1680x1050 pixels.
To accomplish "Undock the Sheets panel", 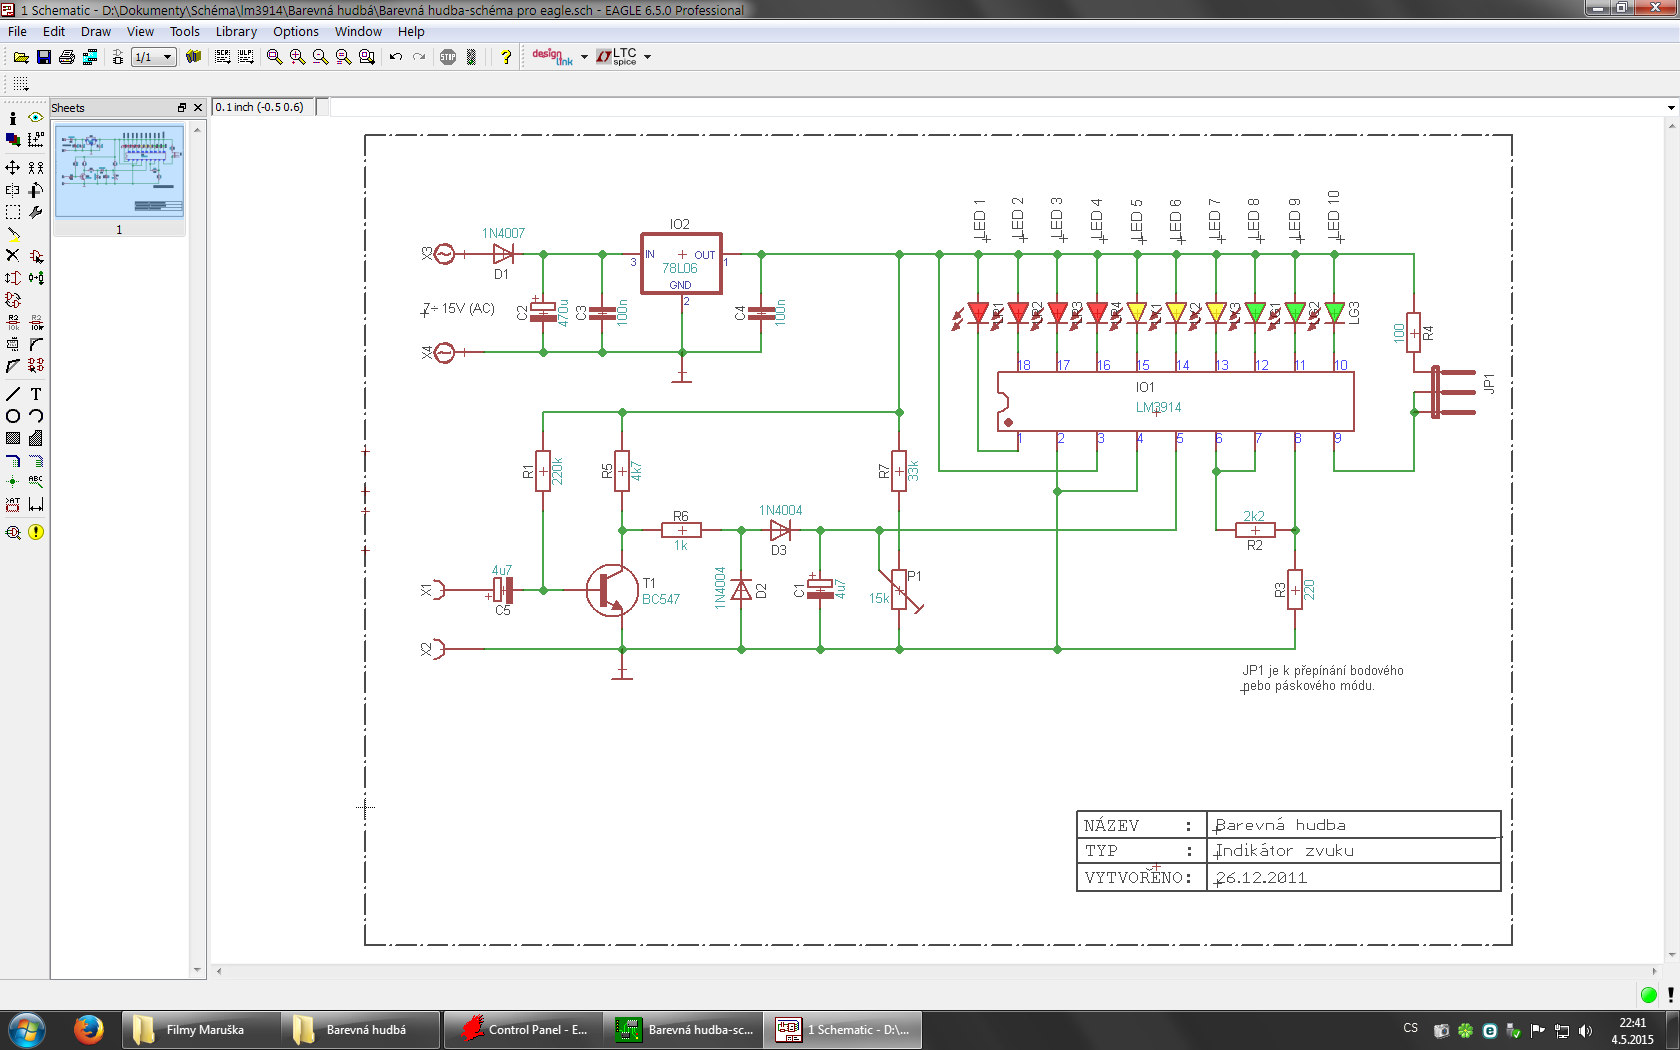I will tap(182, 108).
